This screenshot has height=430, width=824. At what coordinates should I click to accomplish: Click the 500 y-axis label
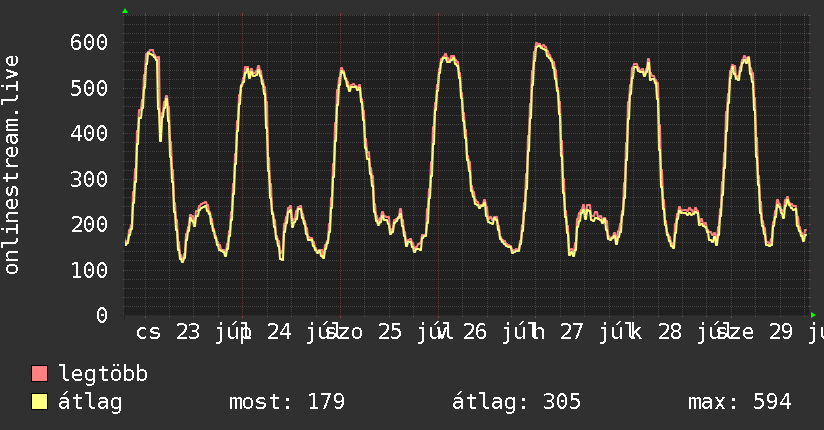tap(89, 88)
